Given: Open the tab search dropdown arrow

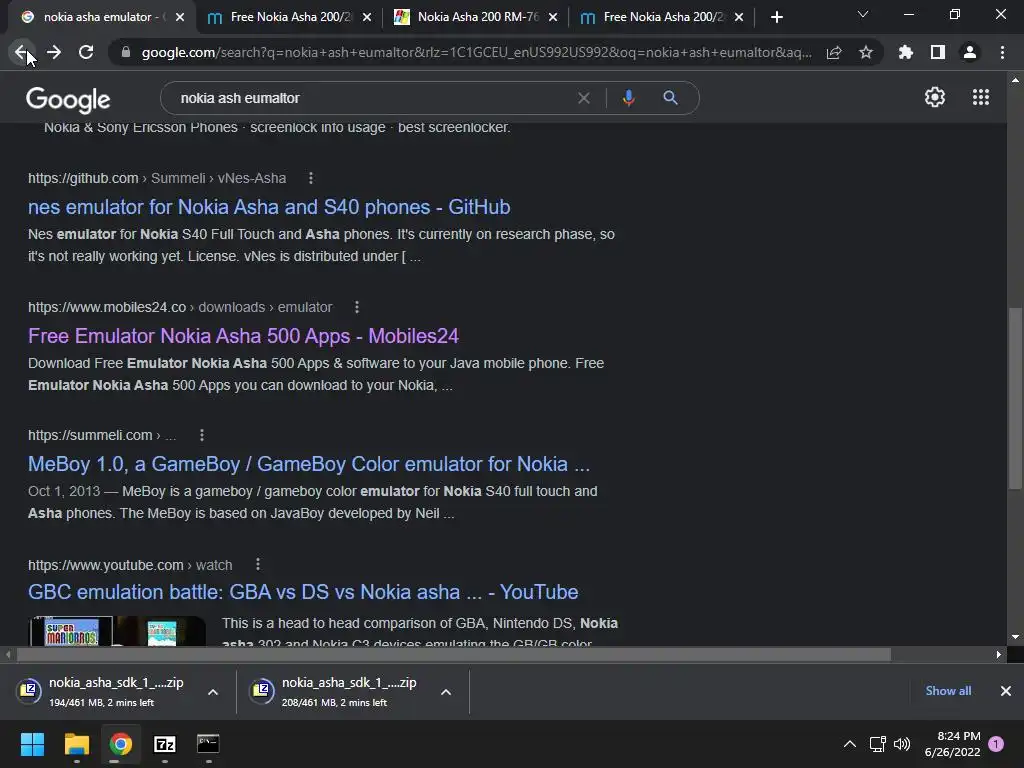Looking at the screenshot, I should (x=863, y=14).
